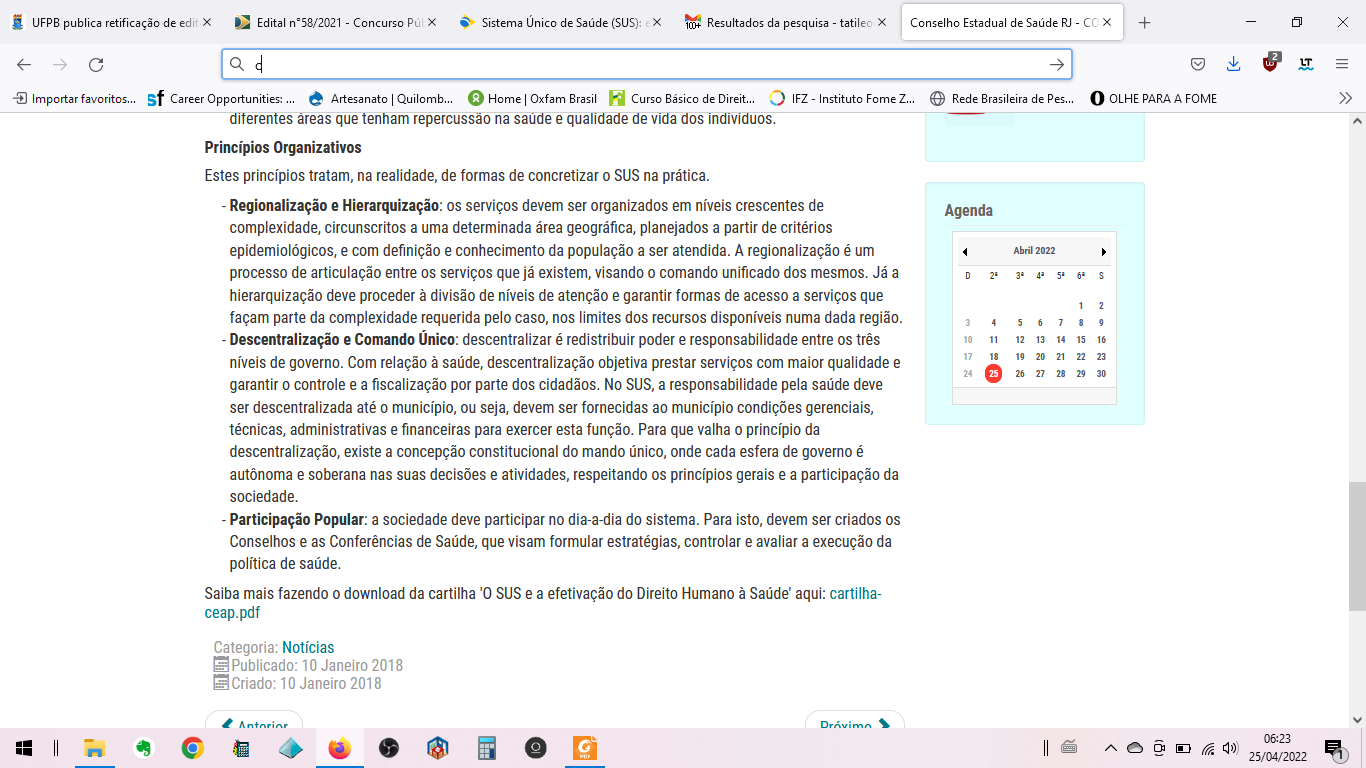Click the back navigation arrow
Screen dimensions: 1366x768
(x=24, y=65)
